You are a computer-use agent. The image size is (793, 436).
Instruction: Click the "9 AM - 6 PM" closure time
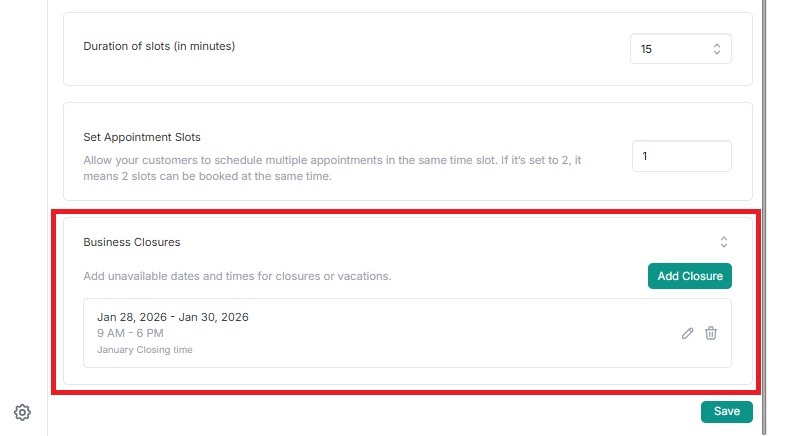tap(130, 333)
